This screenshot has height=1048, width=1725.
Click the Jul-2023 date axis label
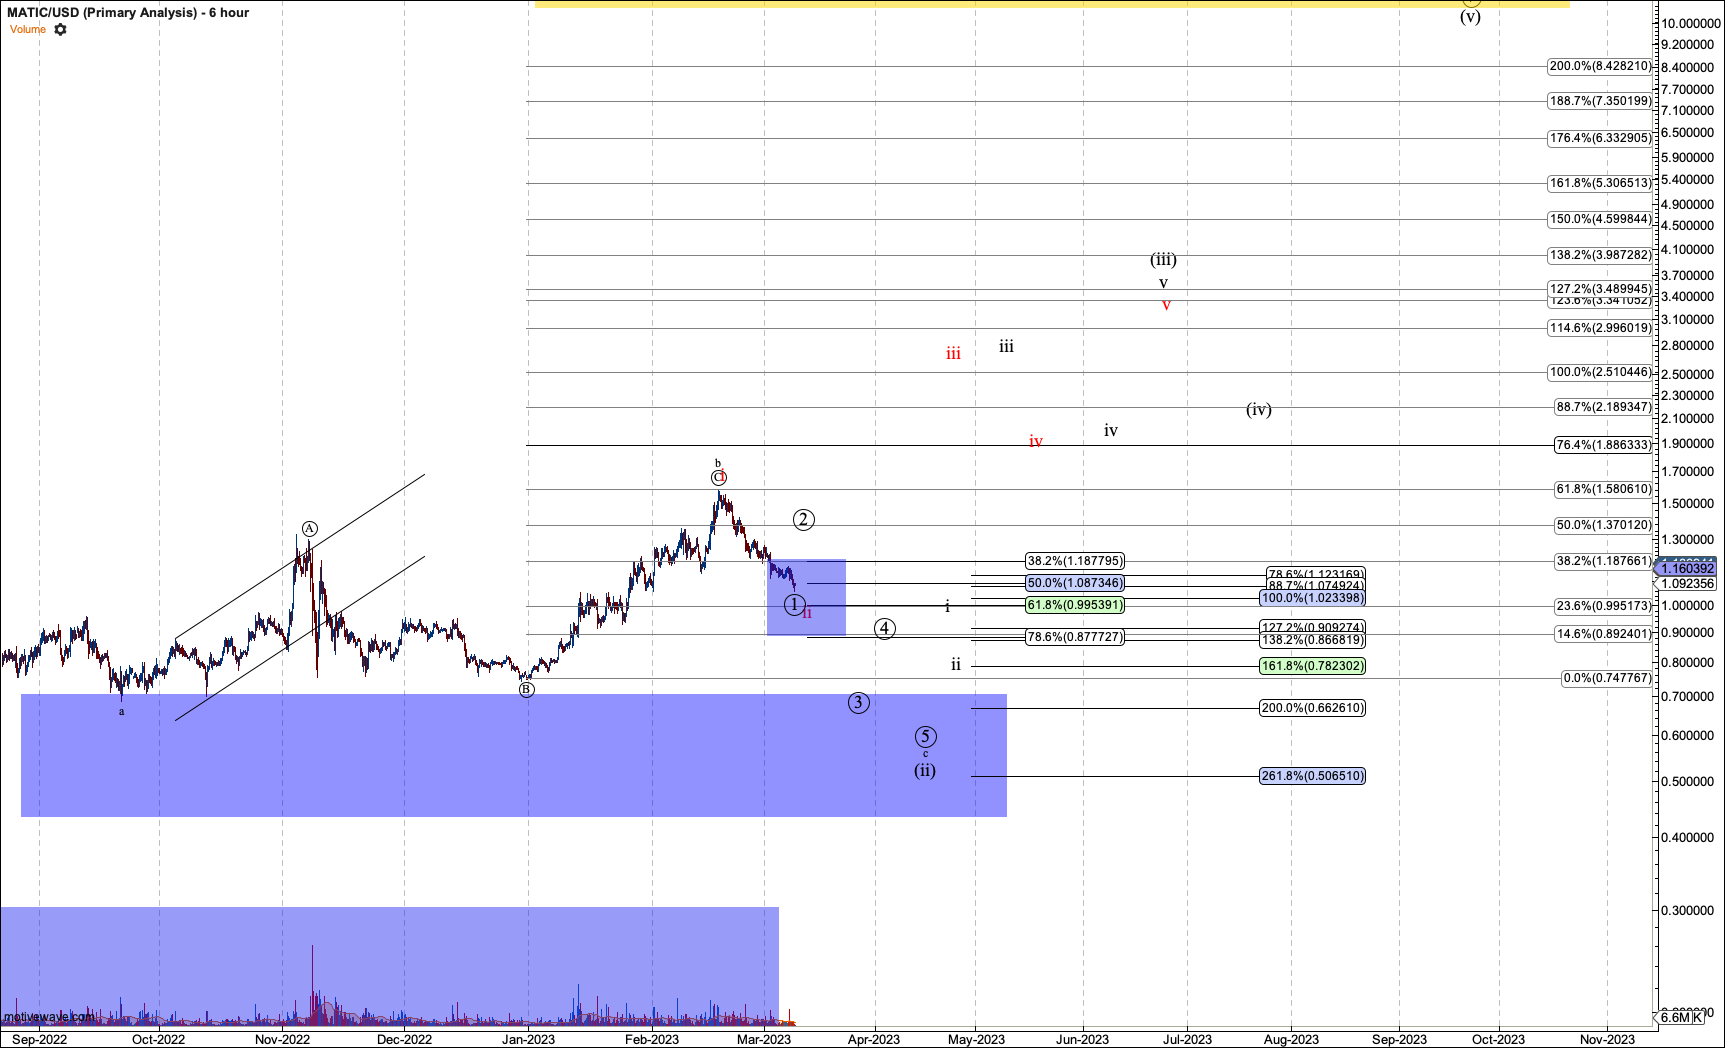point(1187,1039)
